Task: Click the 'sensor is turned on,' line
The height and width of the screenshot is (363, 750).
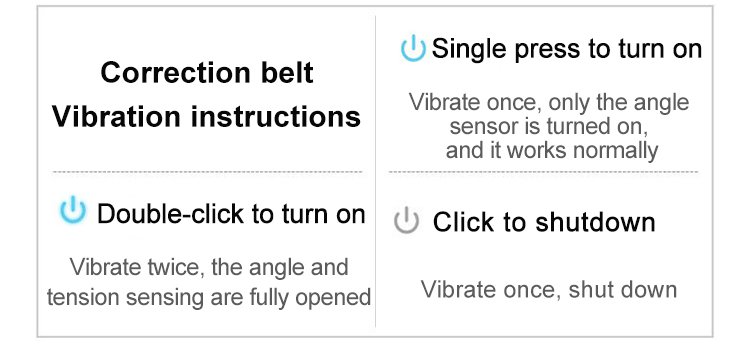Action: coord(549,126)
